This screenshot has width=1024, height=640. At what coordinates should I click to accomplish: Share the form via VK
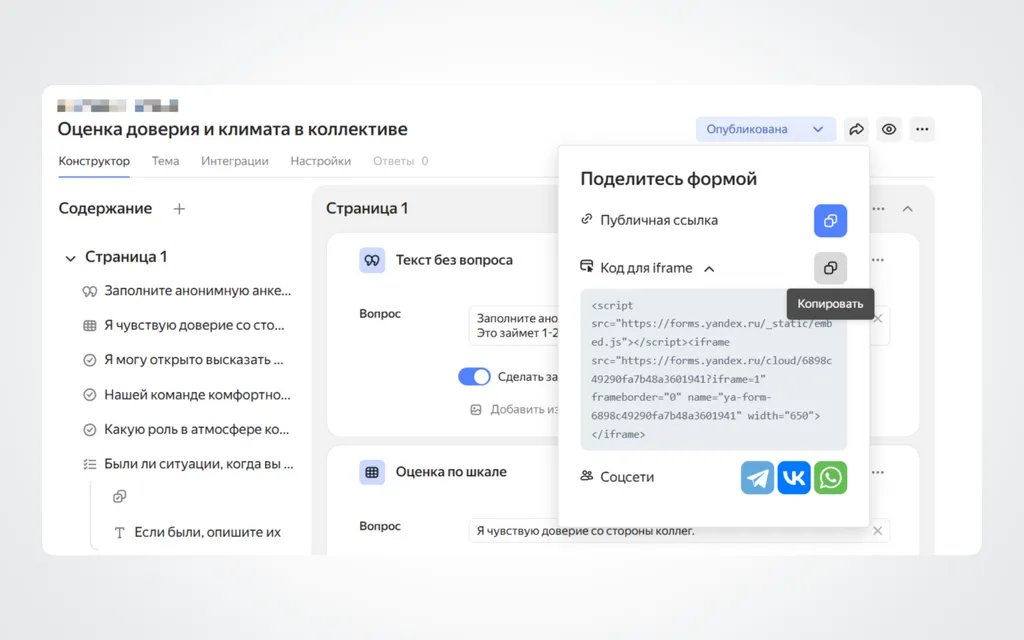pyautogui.click(x=793, y=477)
